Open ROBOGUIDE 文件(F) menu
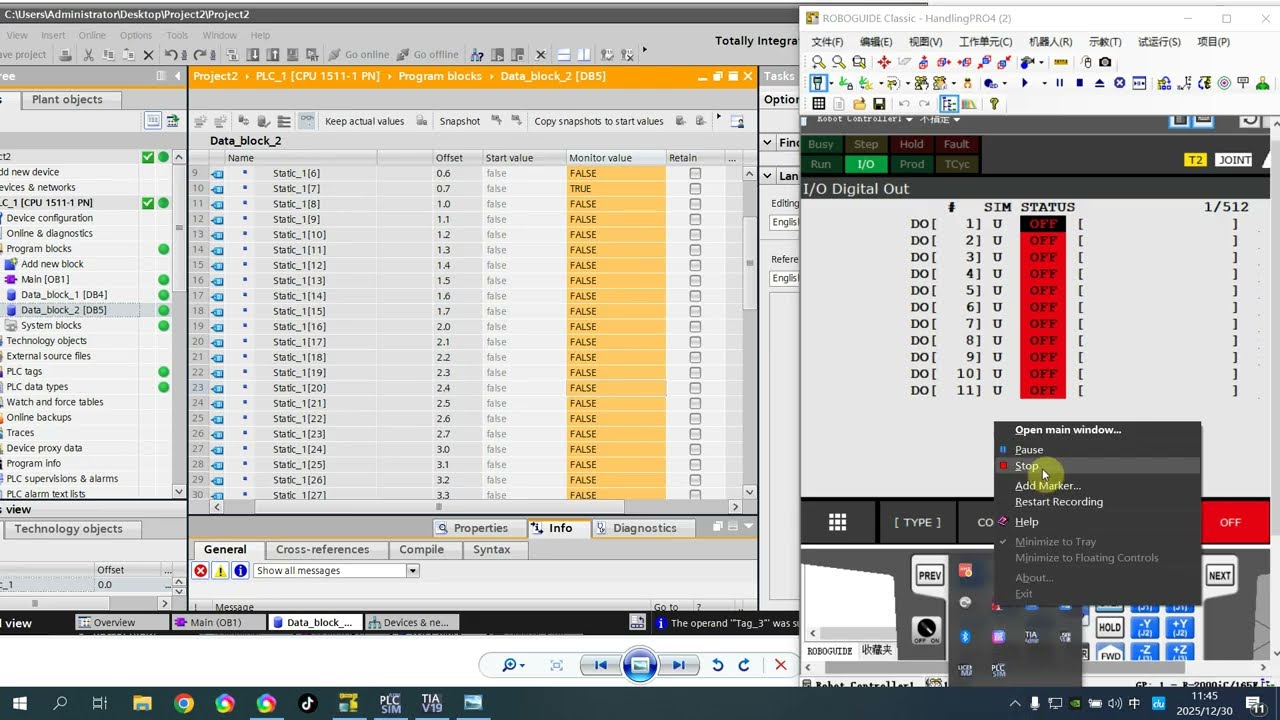 (827, 42)
